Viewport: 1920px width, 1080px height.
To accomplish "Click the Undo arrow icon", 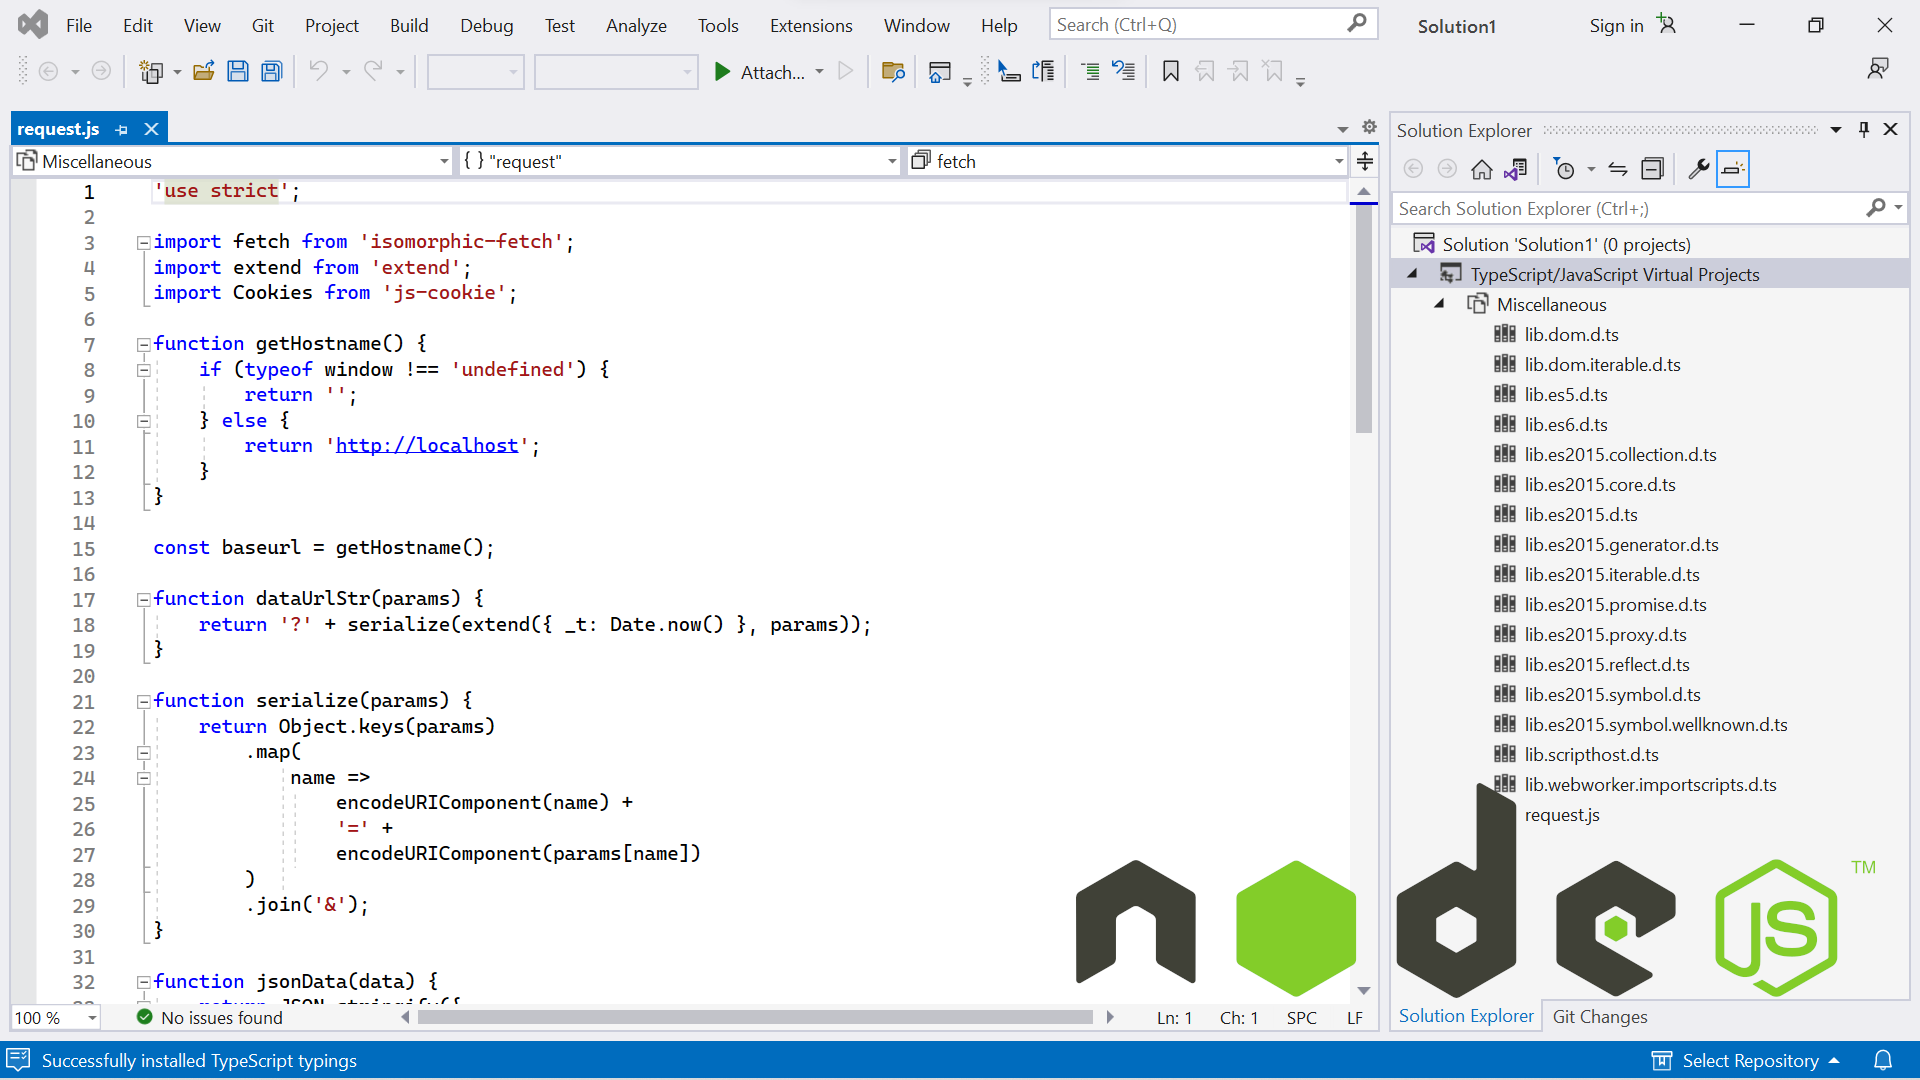I will pos(318,72).
